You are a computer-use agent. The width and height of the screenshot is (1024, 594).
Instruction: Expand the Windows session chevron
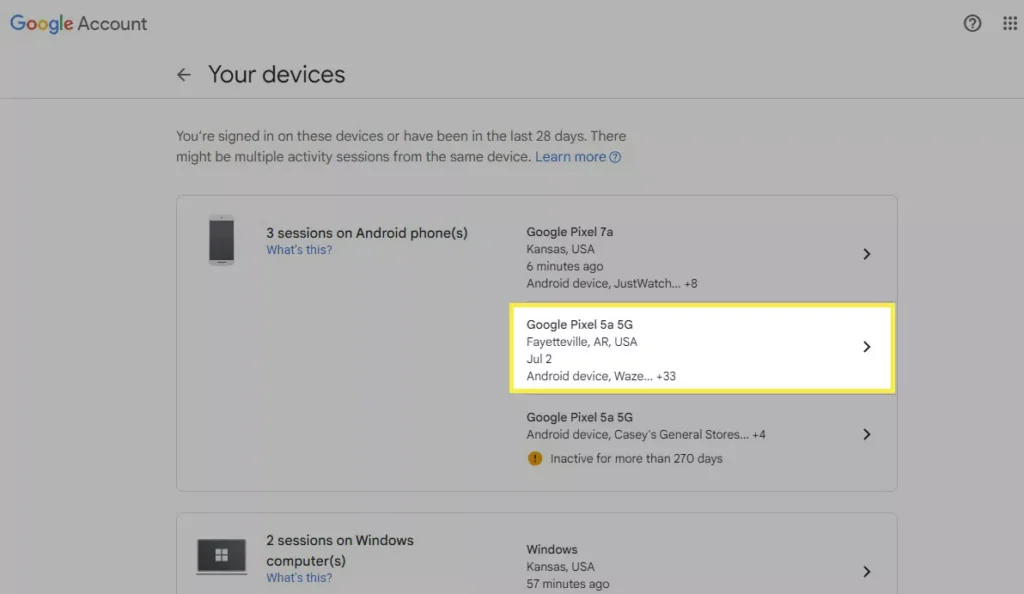pyautogui.click(x=867, y=572)
